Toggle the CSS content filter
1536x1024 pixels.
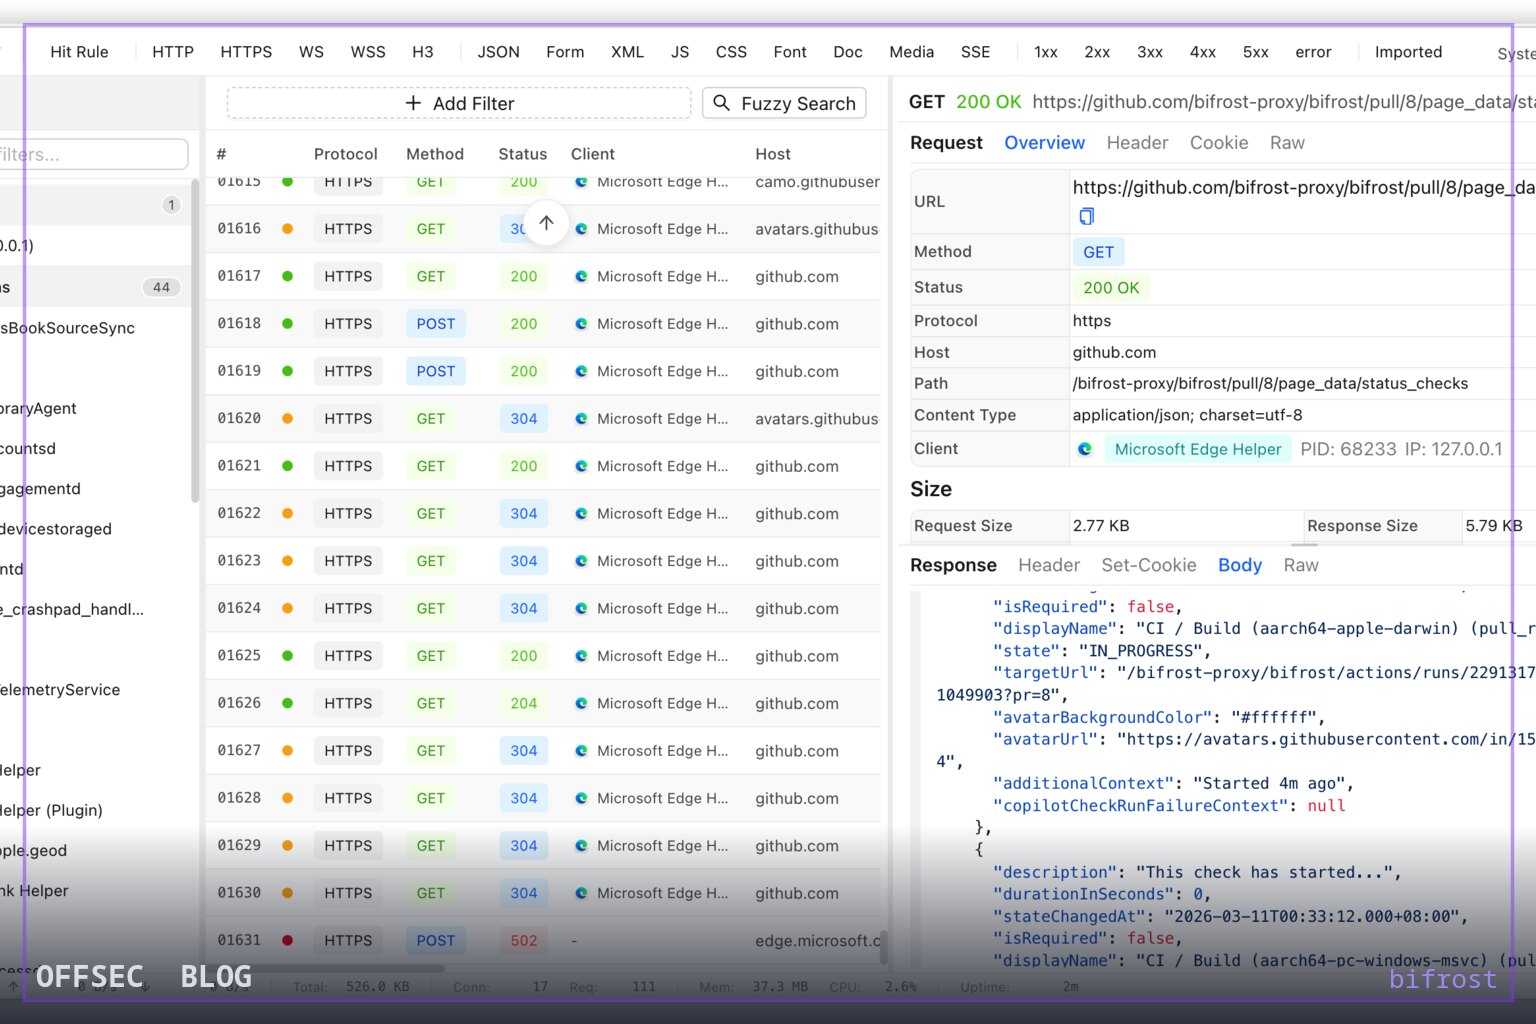tap(731, 52)
